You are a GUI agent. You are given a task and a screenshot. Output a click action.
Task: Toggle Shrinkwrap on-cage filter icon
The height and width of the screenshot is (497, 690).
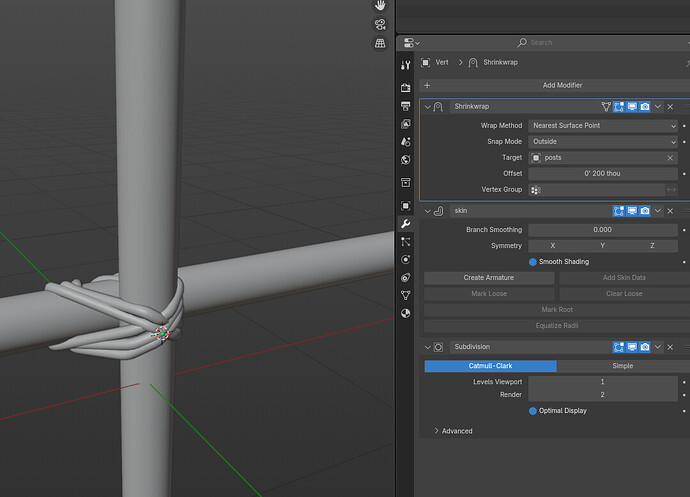[606, 107]
